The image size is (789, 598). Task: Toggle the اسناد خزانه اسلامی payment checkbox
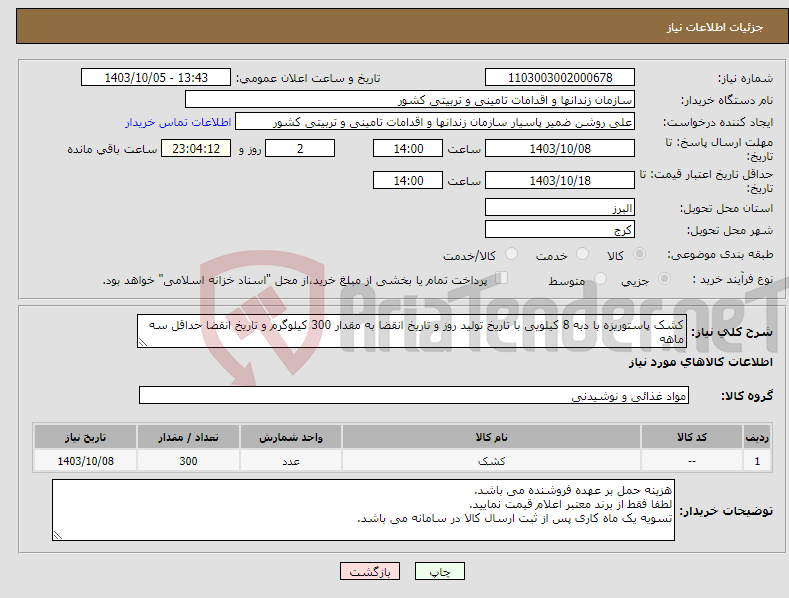click(x=502, y=278)
